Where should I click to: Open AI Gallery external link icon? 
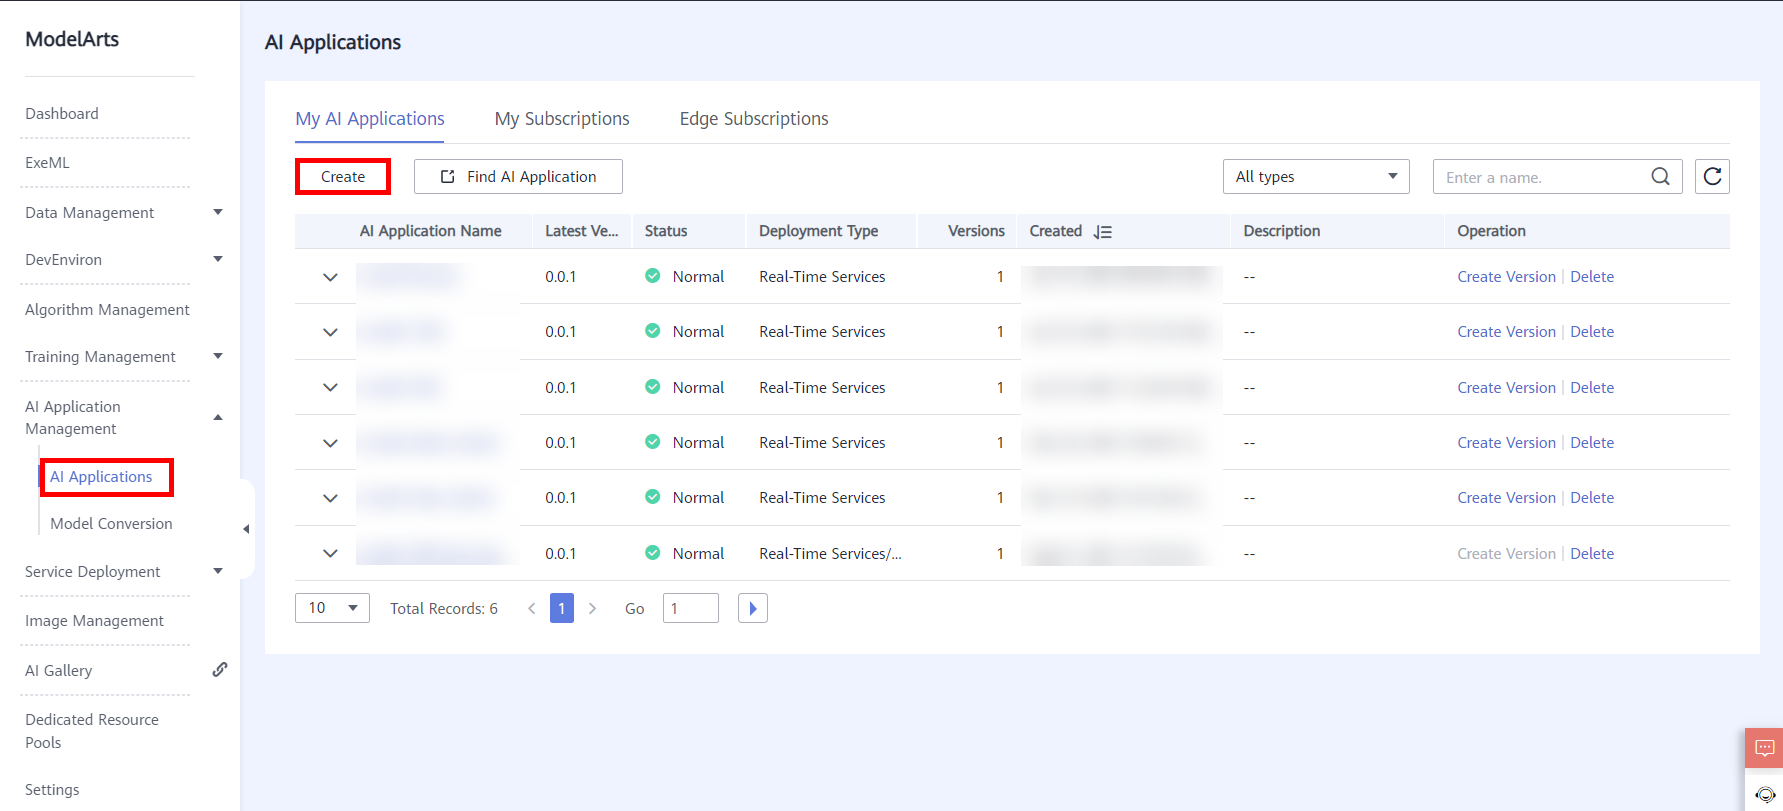pos(220,670)
